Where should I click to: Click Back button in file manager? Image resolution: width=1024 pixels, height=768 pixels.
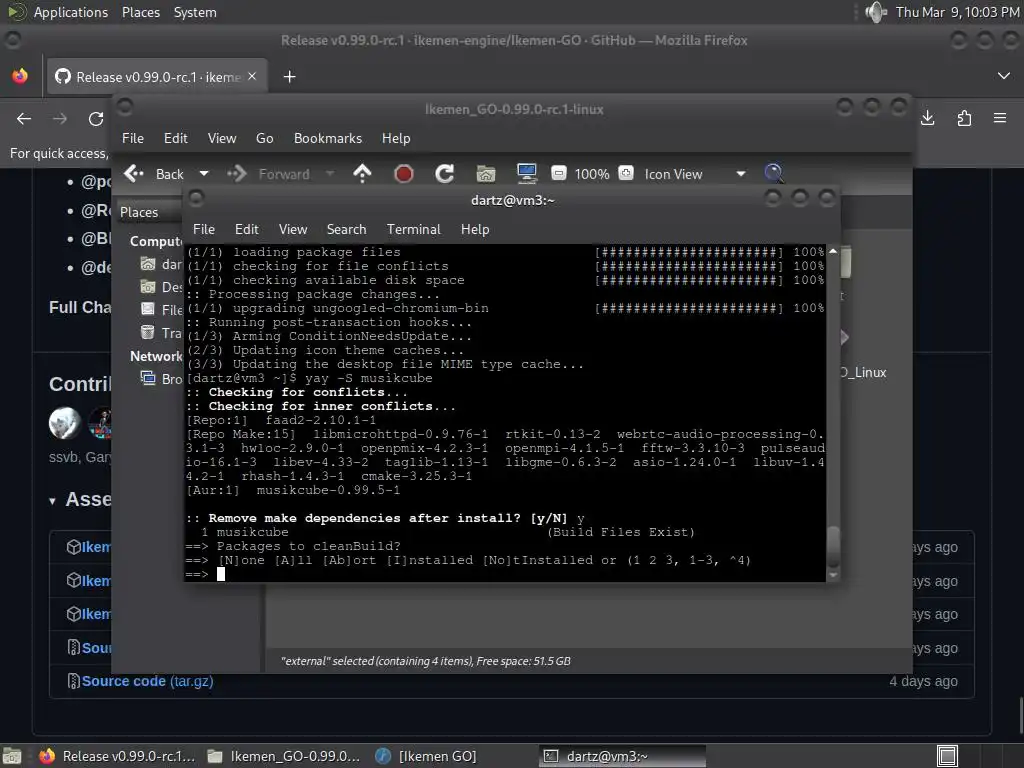tap(155, 174)
